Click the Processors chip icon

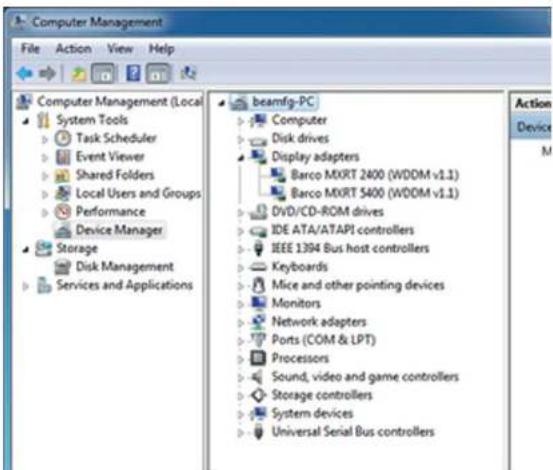[x=258, y=358]
